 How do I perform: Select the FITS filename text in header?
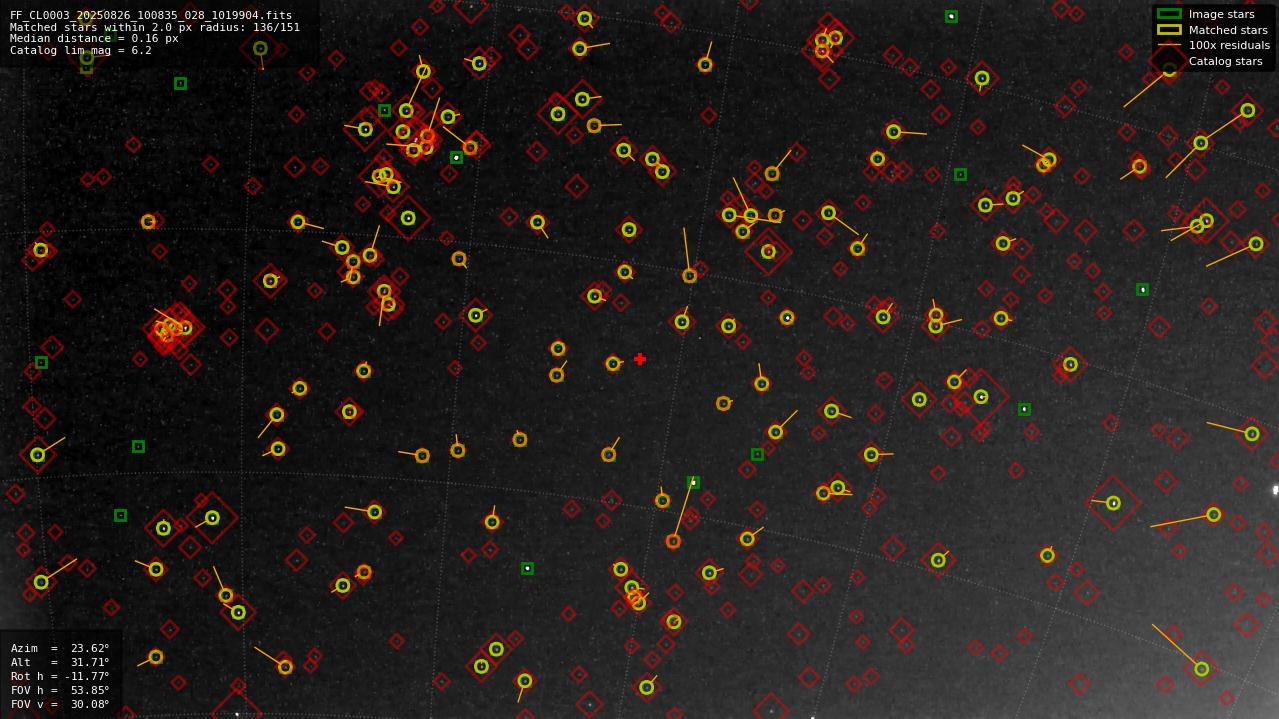pos(151,16)
